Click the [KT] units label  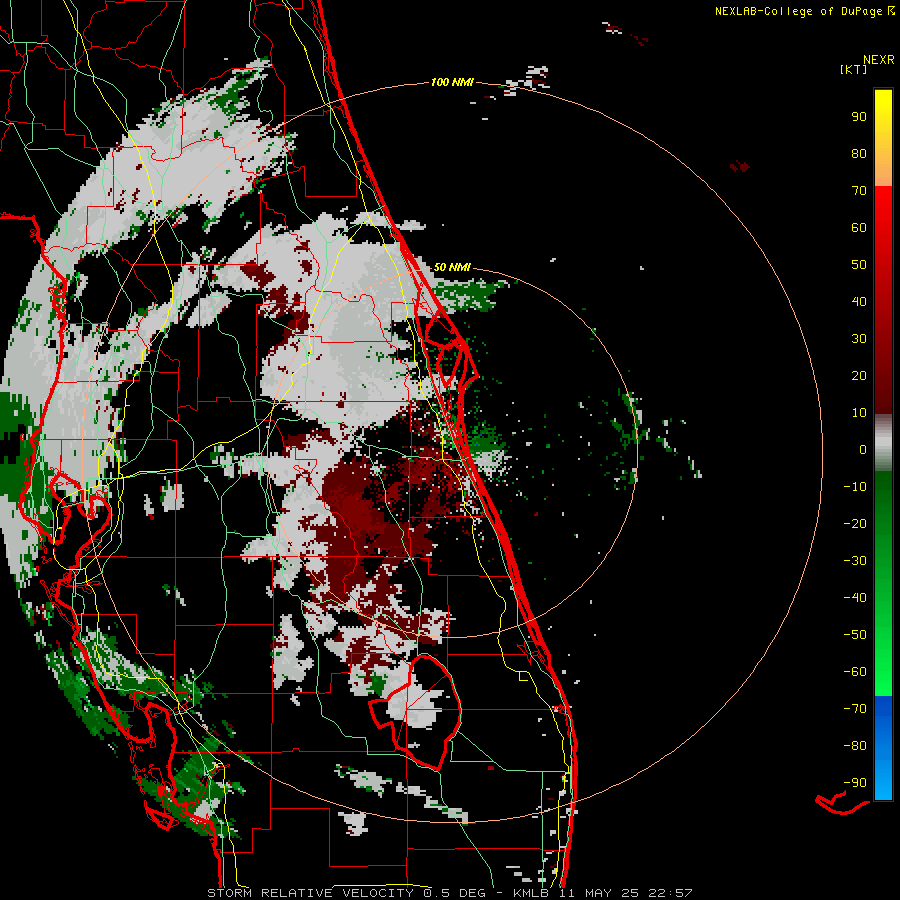click(853, 69)
